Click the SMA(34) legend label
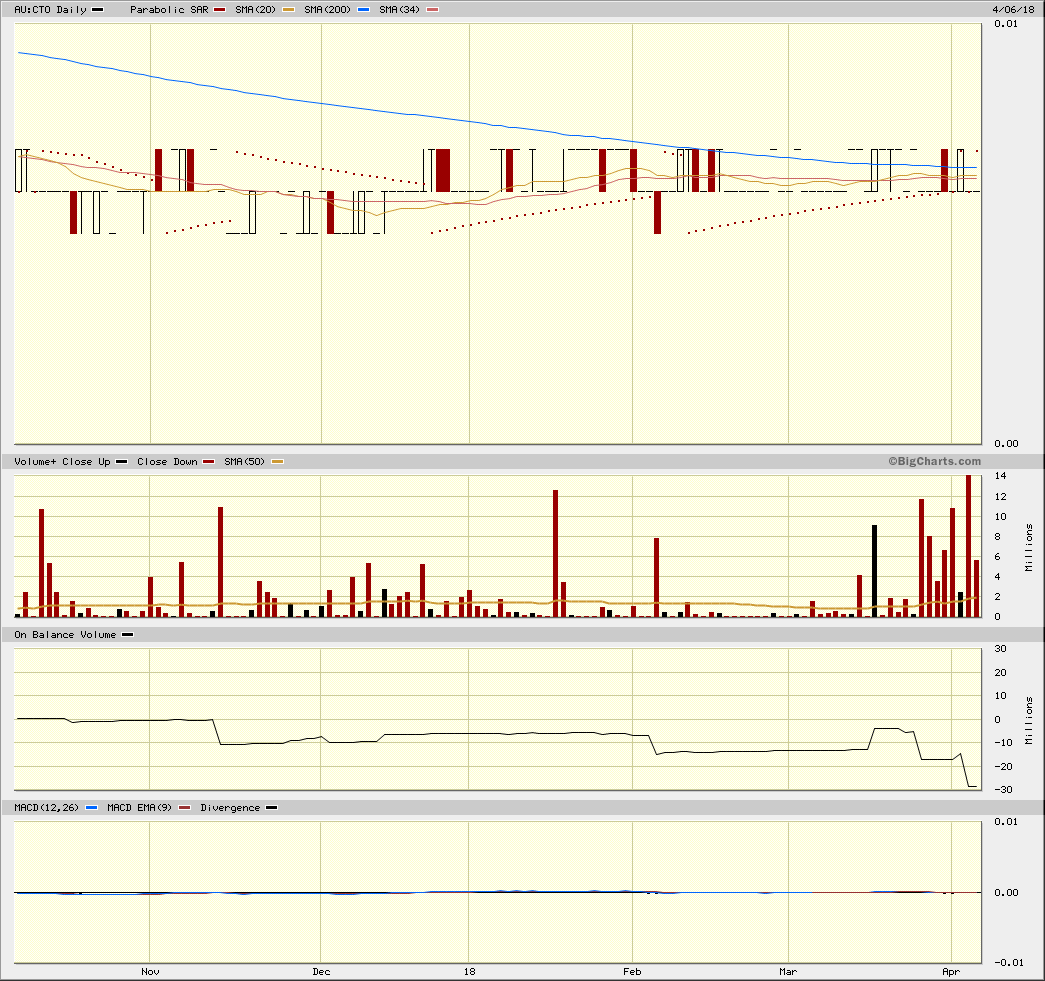Screen dimensions: 1045x981 click(x=399, y=9)
